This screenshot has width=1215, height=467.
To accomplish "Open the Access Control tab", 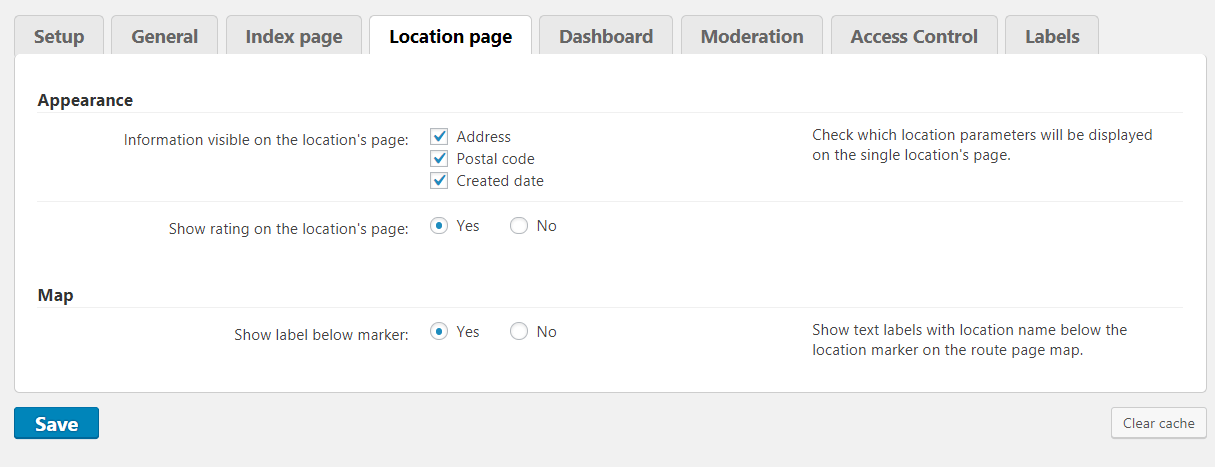I will point(914,37).
